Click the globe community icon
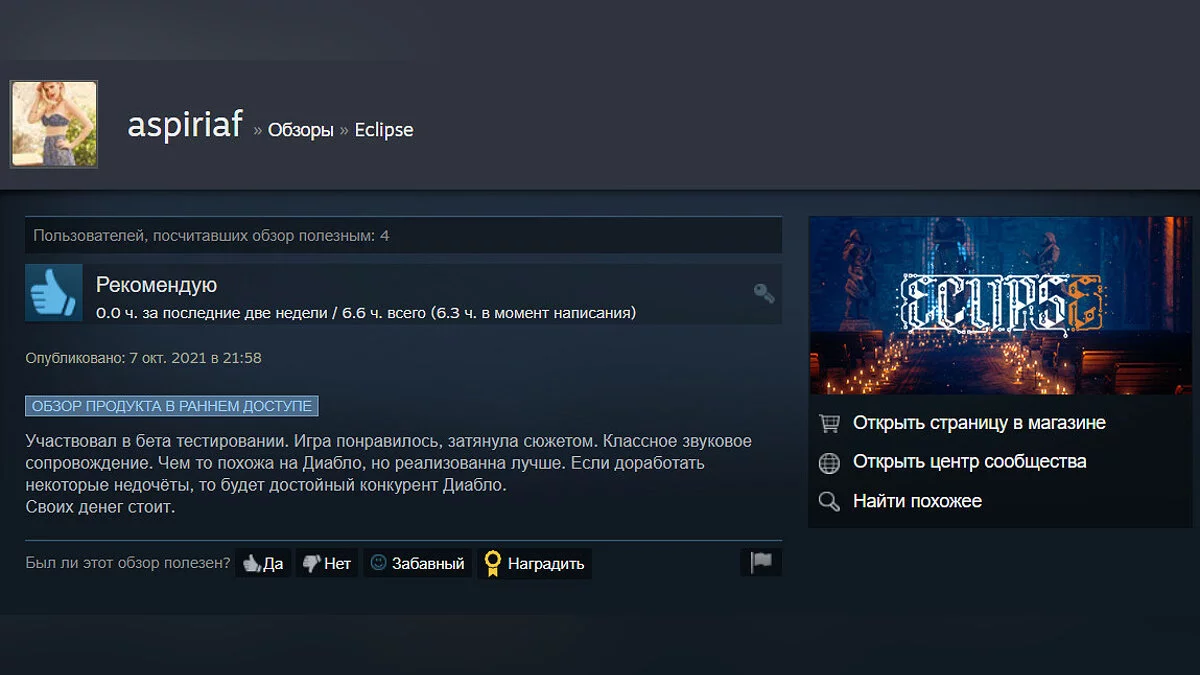This screenshot has width=1200, height=675. tap(829, 462)
